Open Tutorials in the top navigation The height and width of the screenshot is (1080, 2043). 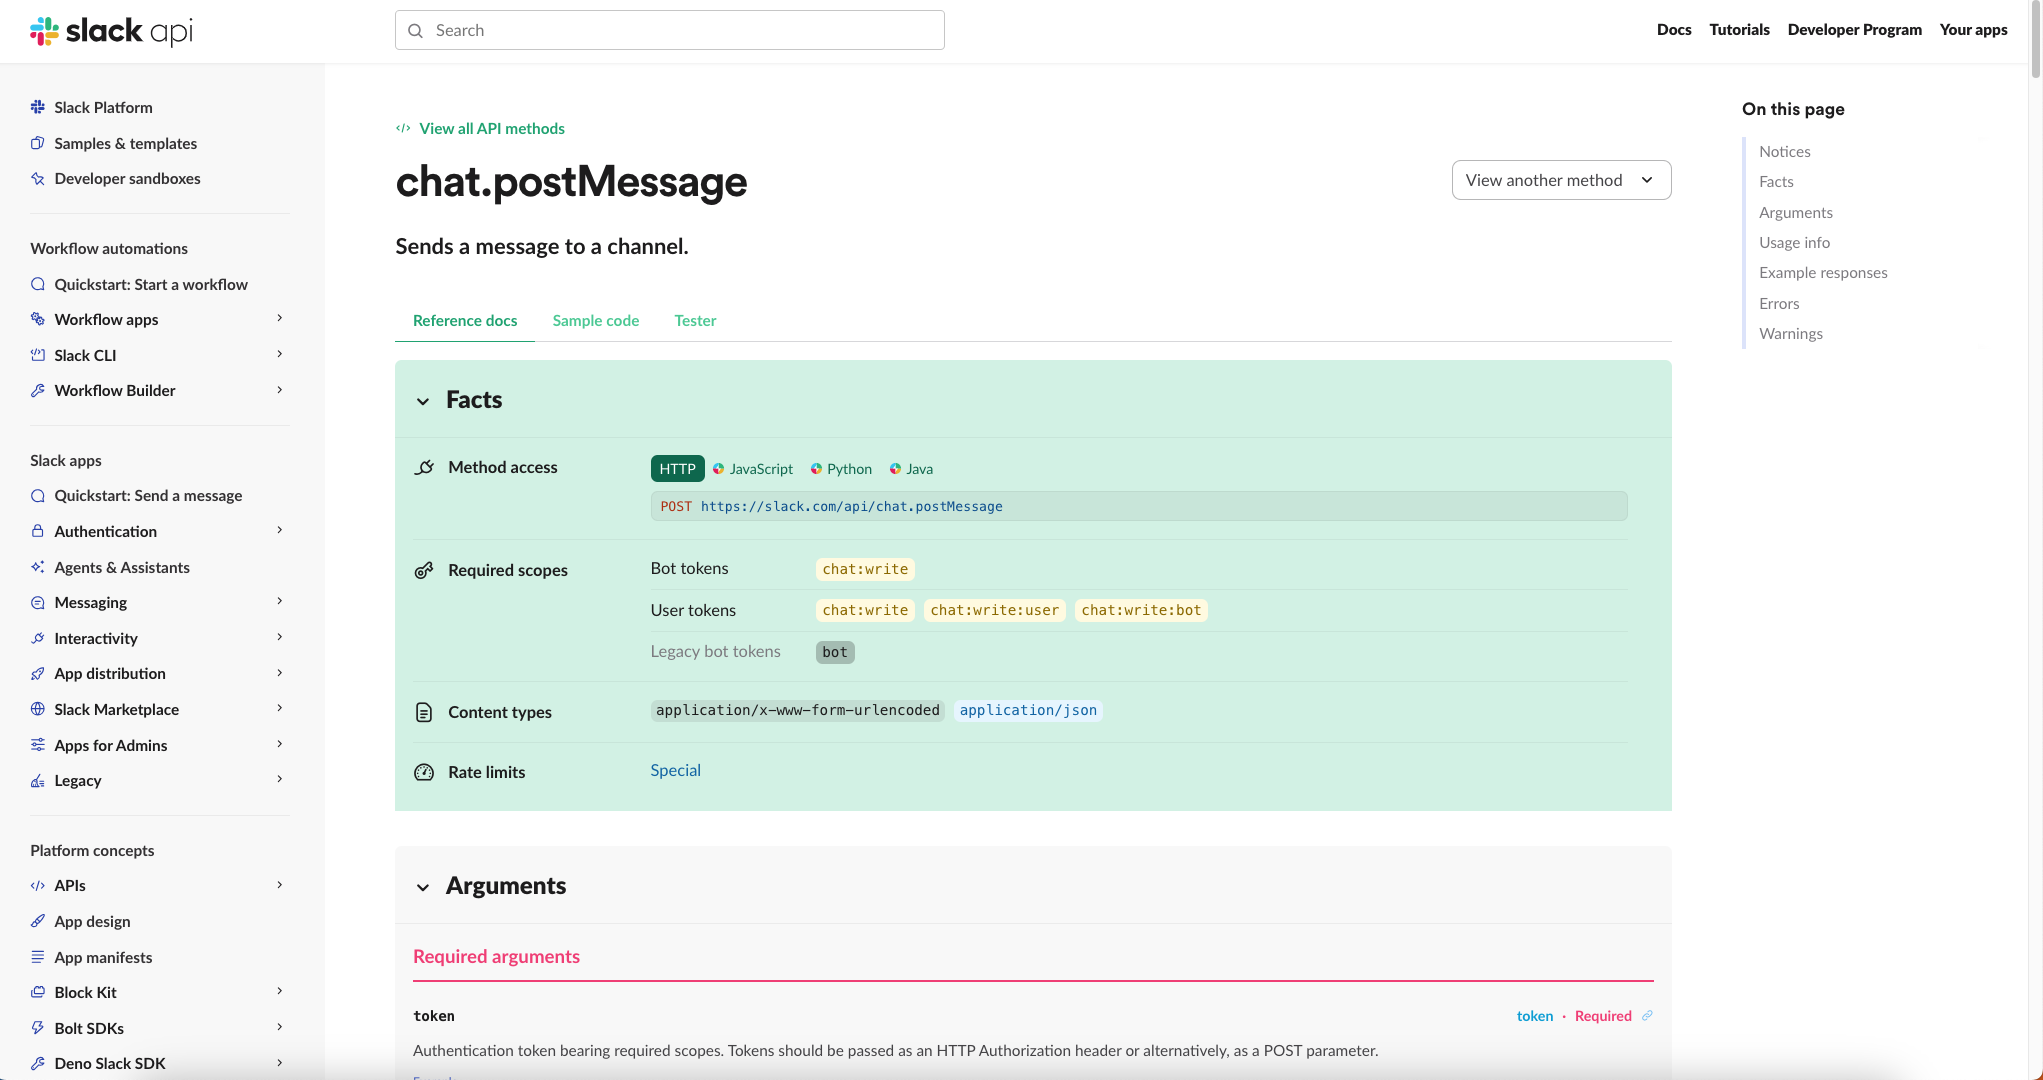tap(1739, 30)
